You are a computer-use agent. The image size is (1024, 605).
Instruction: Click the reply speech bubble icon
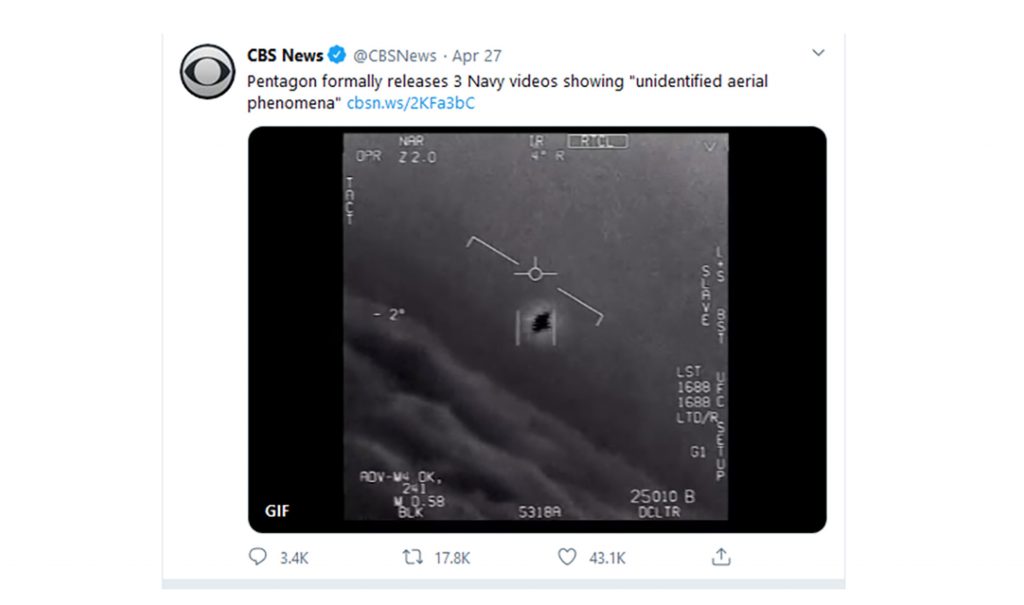coord(258,558)
